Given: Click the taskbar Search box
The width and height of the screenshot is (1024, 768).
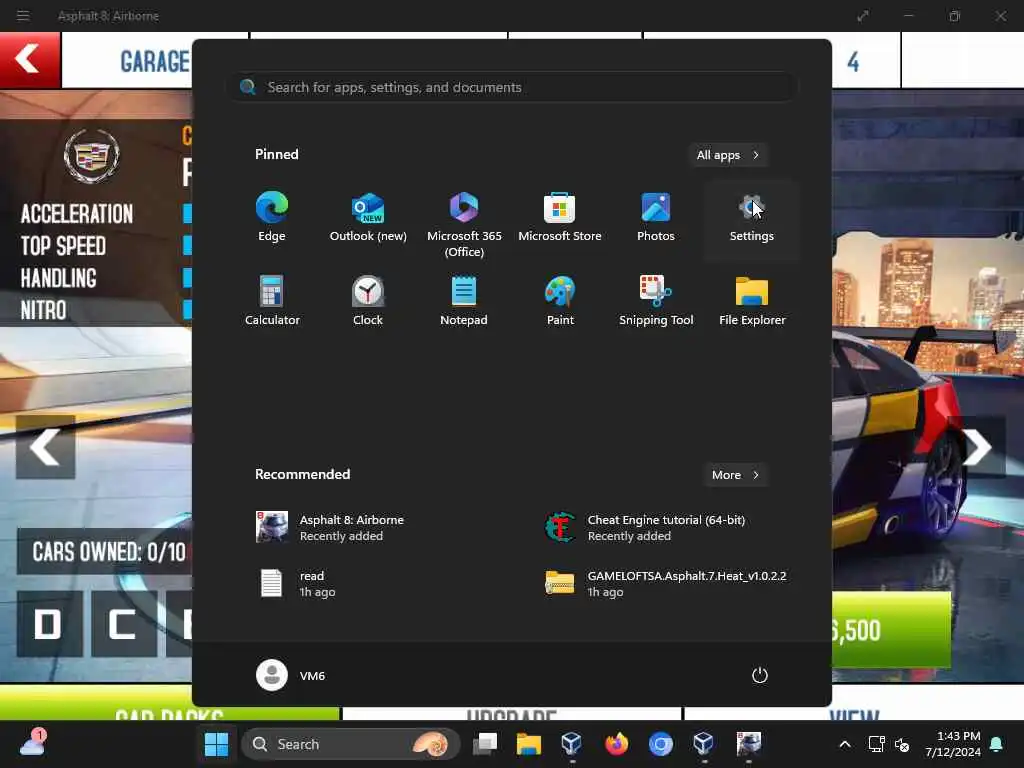Looking at the screenshot, I should [351, 744].
